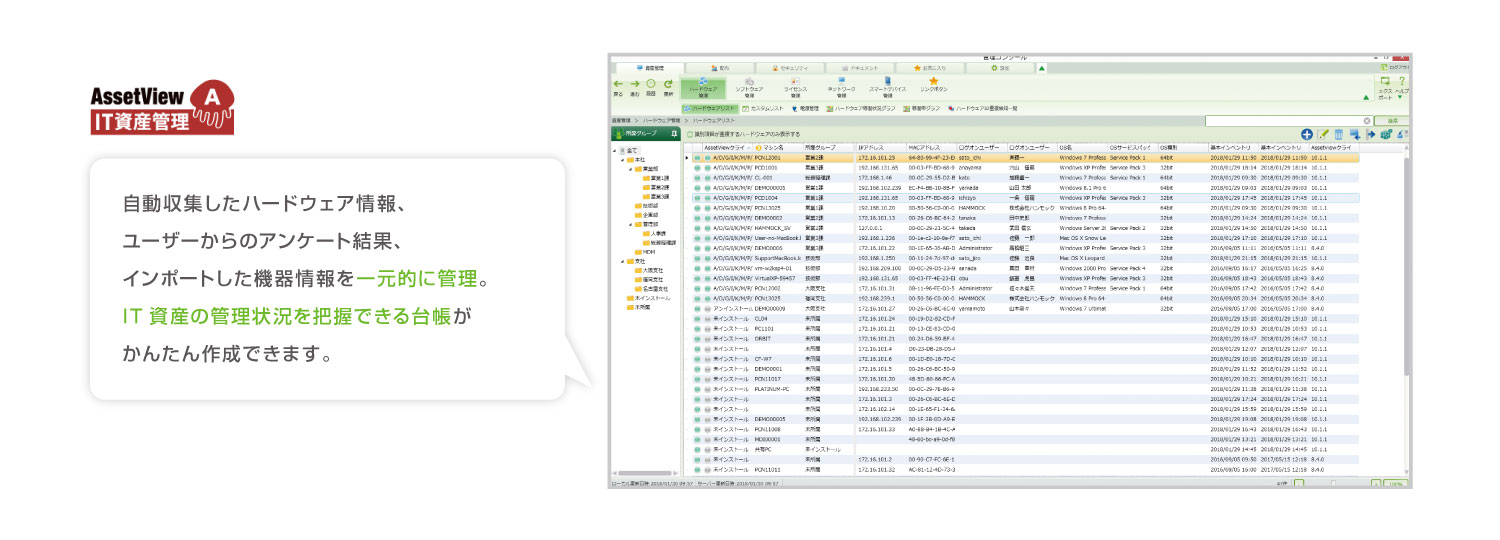Clear the search box with X icon

click(1367, 120)
